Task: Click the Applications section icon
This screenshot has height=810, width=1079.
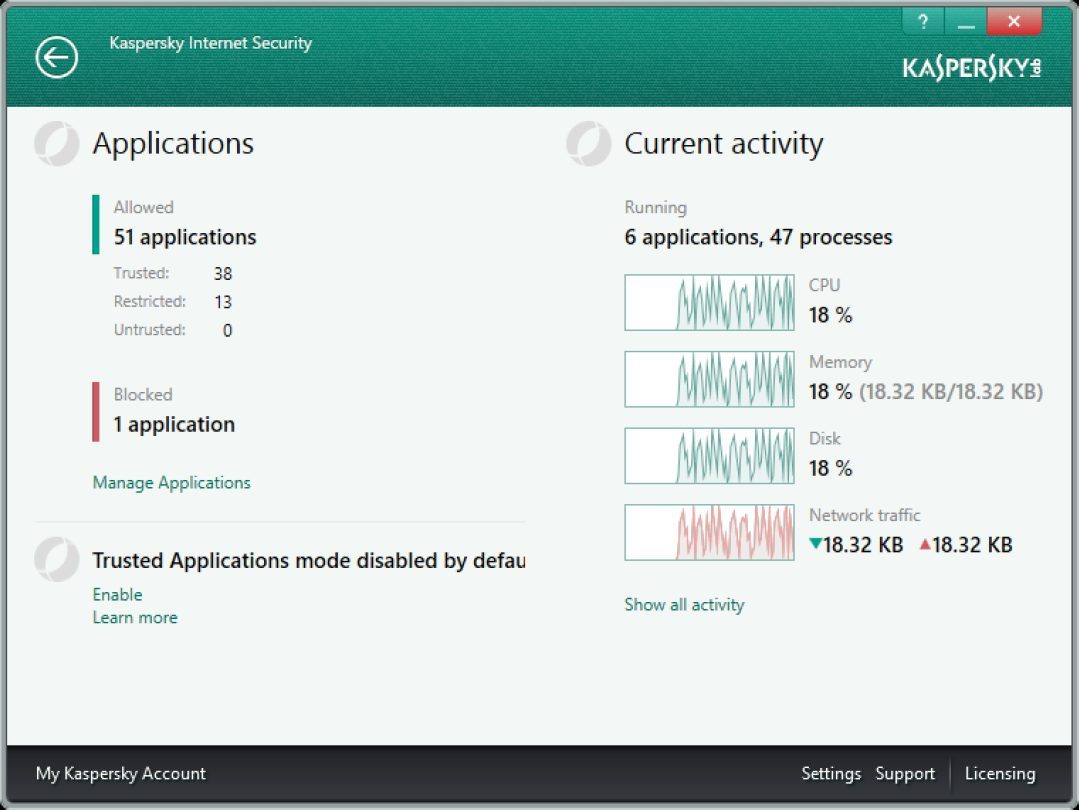Action: 56,144
